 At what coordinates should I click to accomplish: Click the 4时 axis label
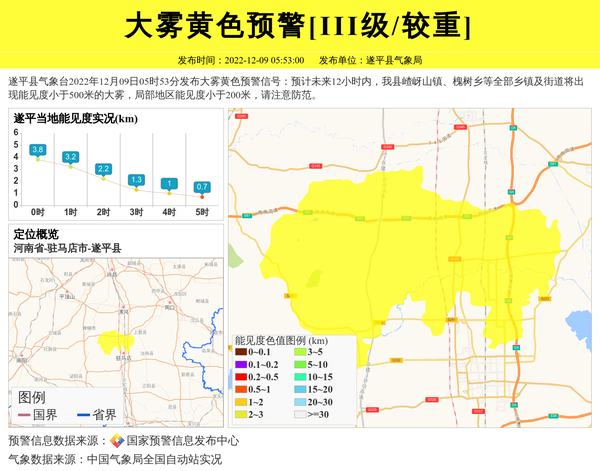point(169,212)
